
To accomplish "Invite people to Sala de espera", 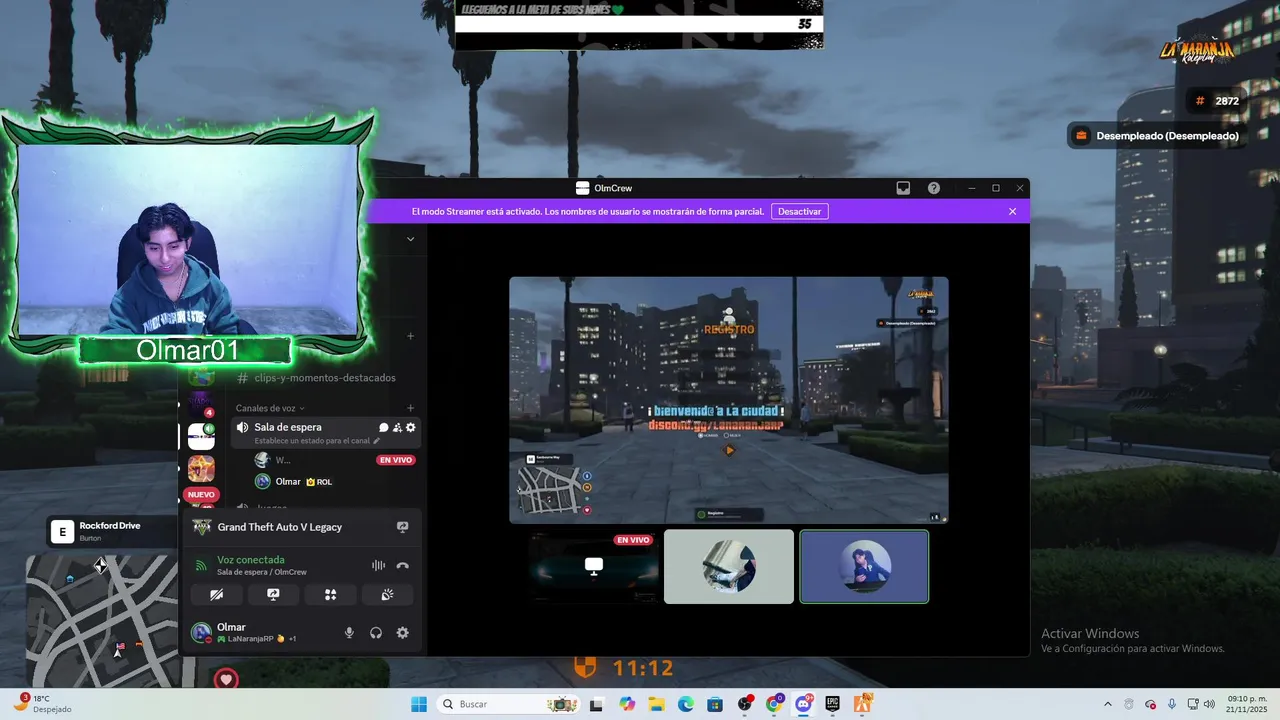I will coord(397,427).
